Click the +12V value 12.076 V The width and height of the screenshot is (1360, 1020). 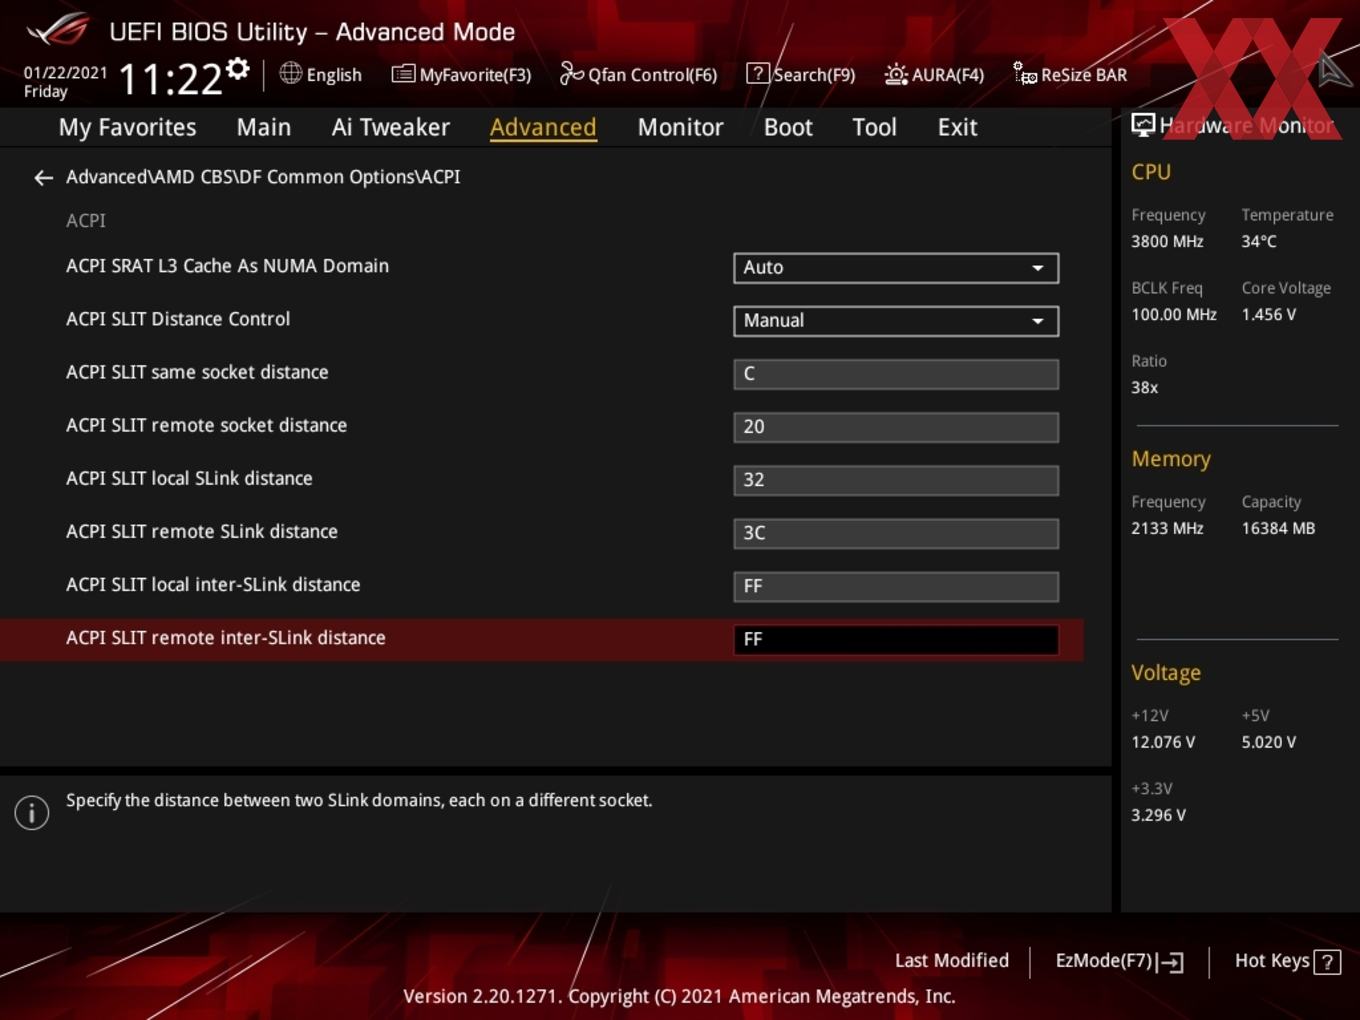click(1163, 742)
